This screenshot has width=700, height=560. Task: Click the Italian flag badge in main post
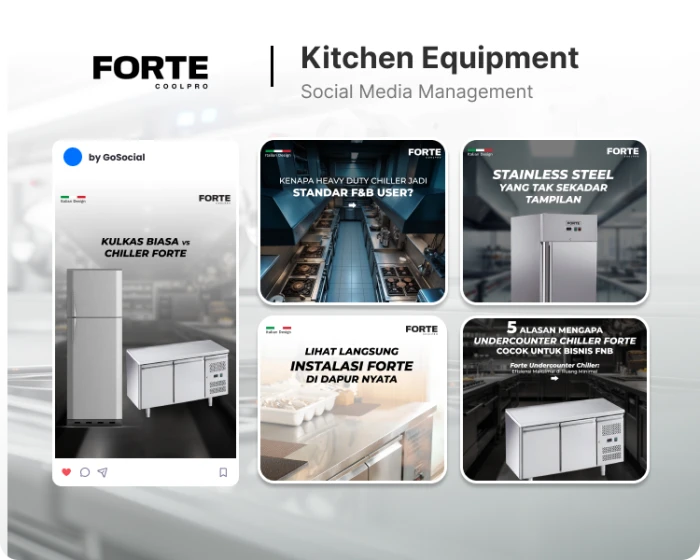[73, 199]
